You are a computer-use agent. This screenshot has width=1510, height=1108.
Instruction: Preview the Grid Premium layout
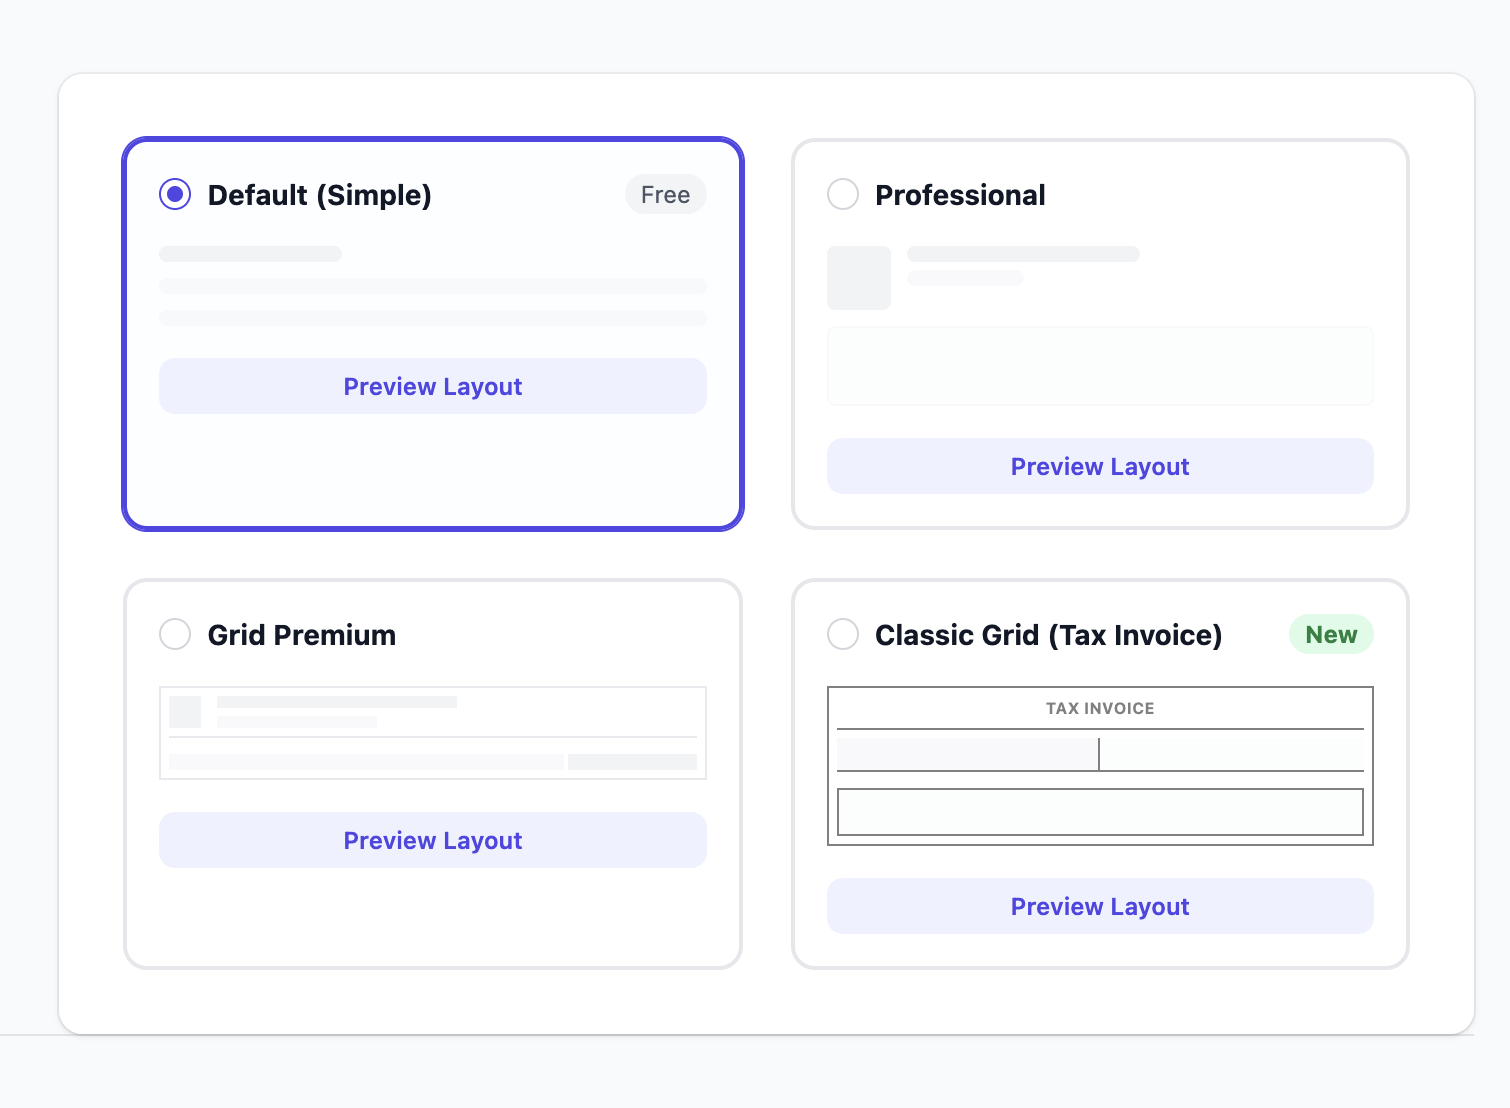click(x=432, y=840)
